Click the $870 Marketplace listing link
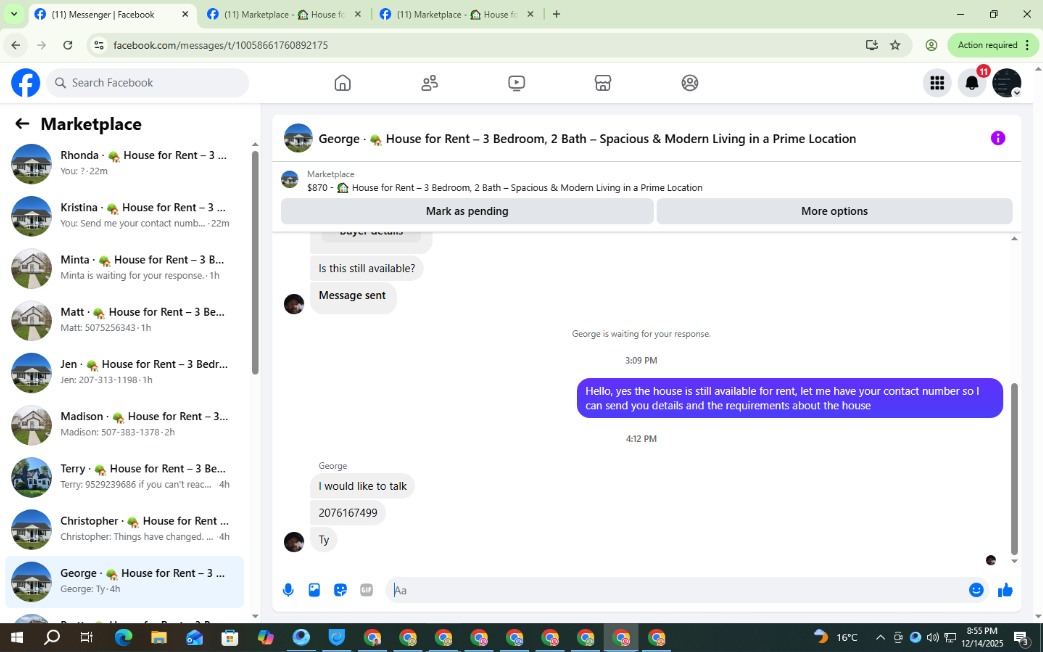1043x652 pixels. (x=505, y=188)
